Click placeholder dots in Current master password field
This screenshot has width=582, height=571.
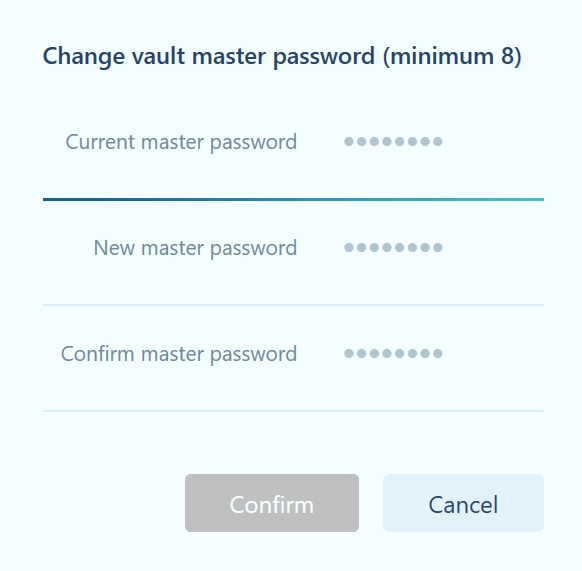click(393, 141)
